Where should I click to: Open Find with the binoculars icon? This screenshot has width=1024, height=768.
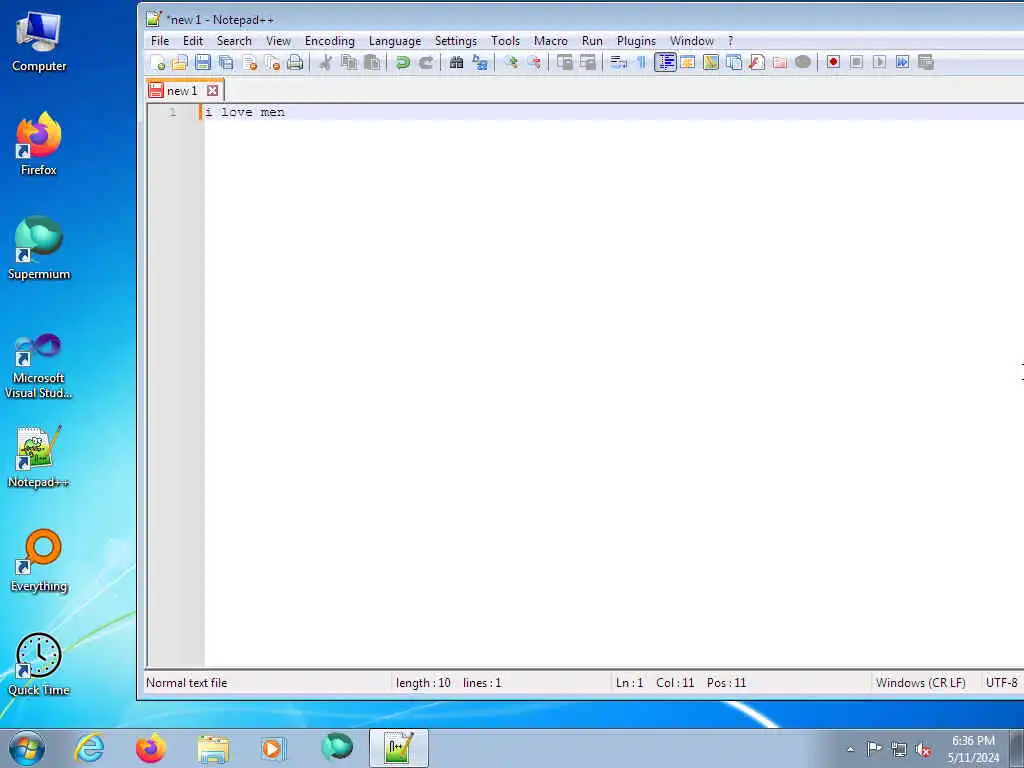tap(456, 63)
